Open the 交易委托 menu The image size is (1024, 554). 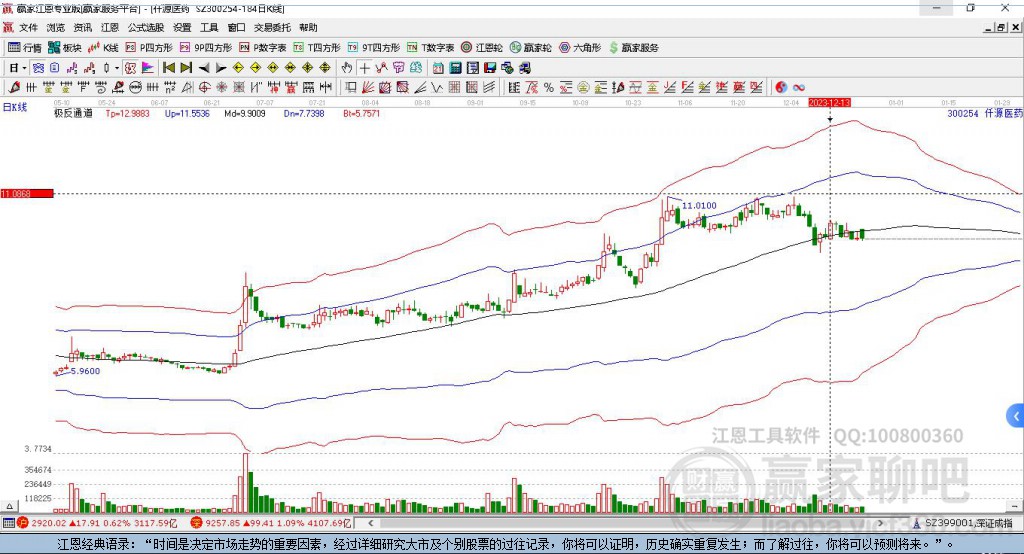pos(272,27)
